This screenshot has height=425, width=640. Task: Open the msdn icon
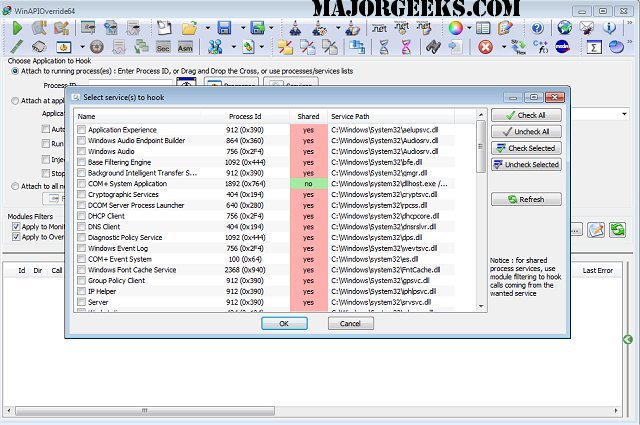click(x=562, y=47)
